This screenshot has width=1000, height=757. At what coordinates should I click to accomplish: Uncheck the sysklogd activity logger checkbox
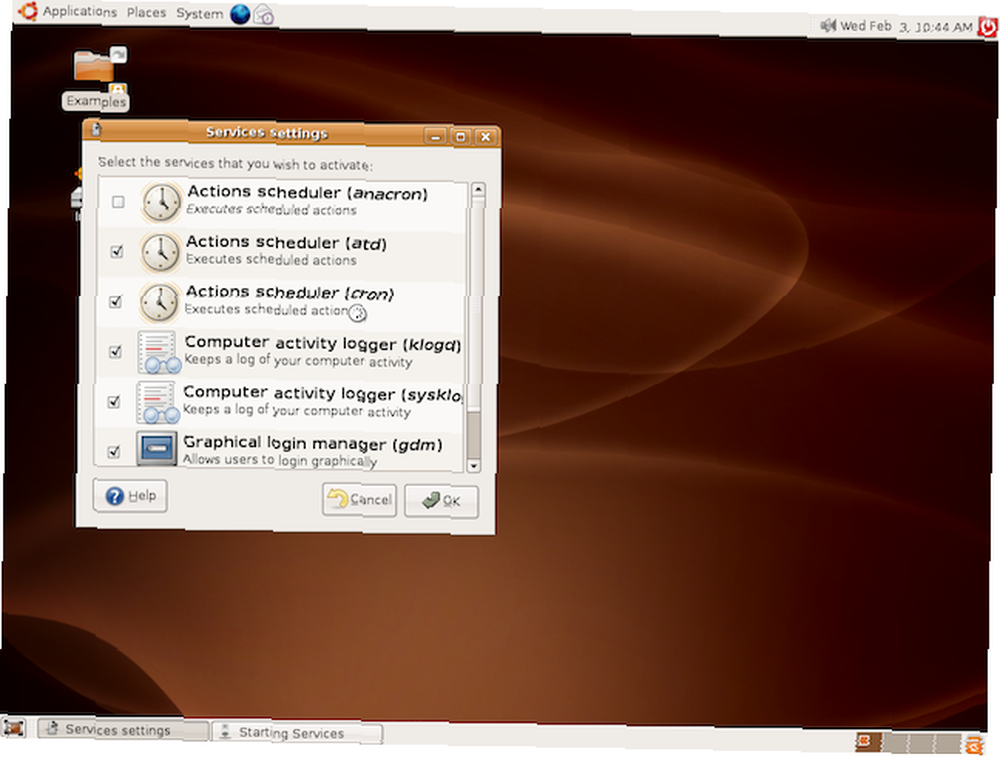click(x=114, y=401)
